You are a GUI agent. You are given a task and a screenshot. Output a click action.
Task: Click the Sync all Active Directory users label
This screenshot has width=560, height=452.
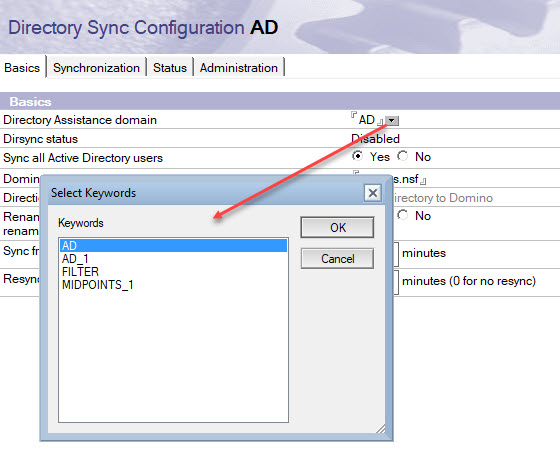click(x=83, y=158)
